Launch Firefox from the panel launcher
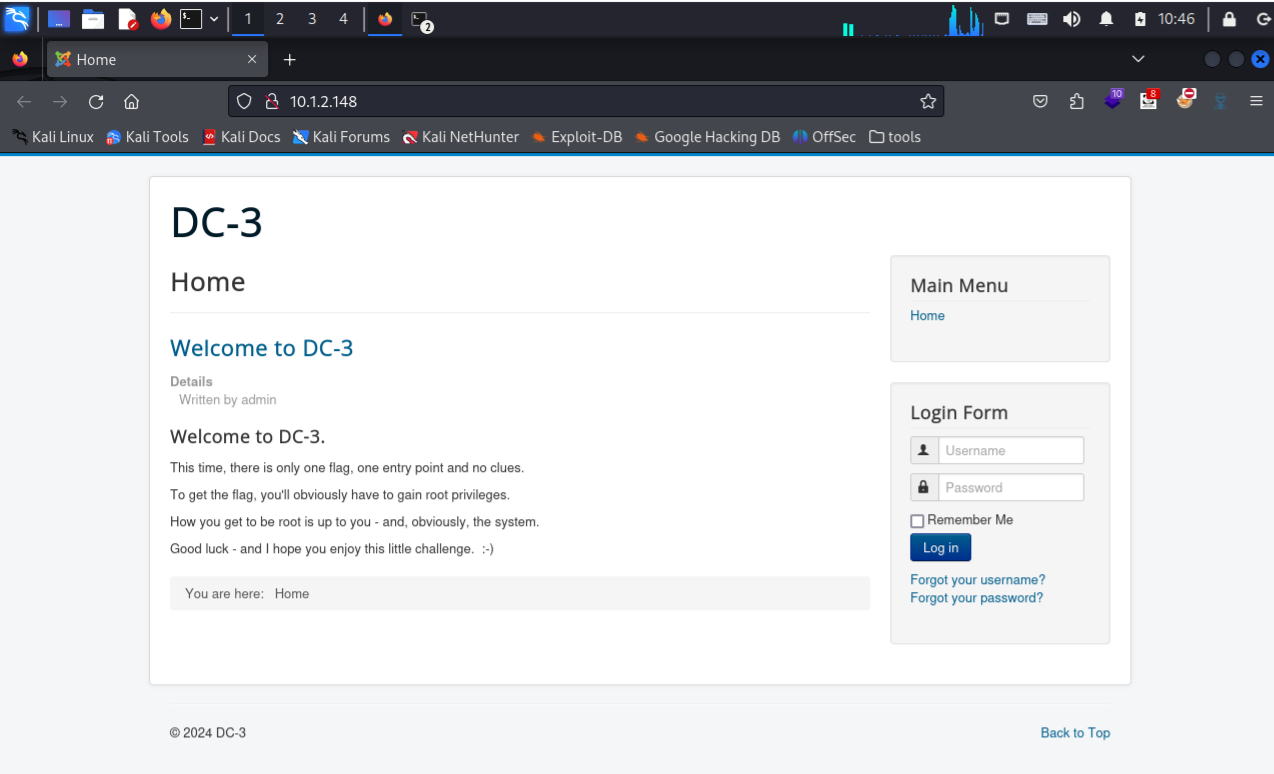 click(161, 19)
